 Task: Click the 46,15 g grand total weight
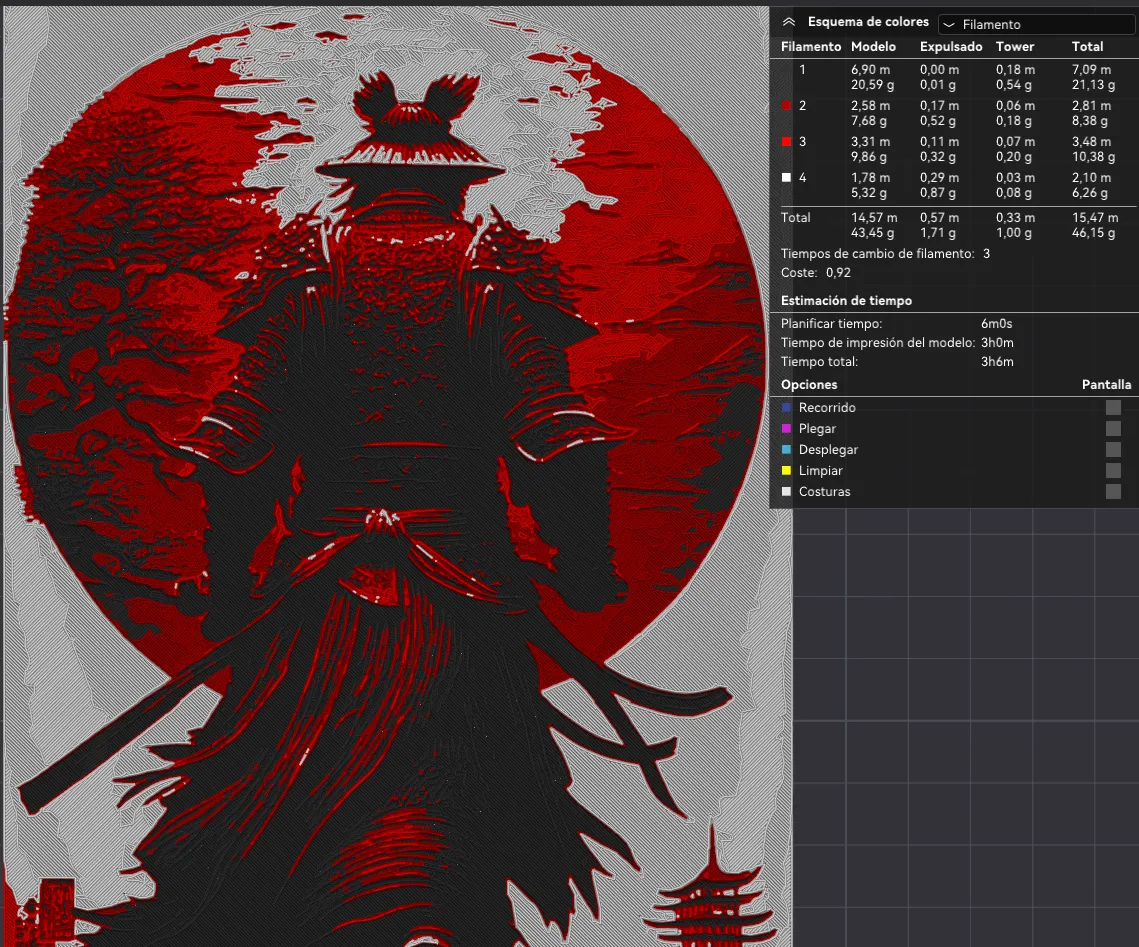click(1093, 233)
